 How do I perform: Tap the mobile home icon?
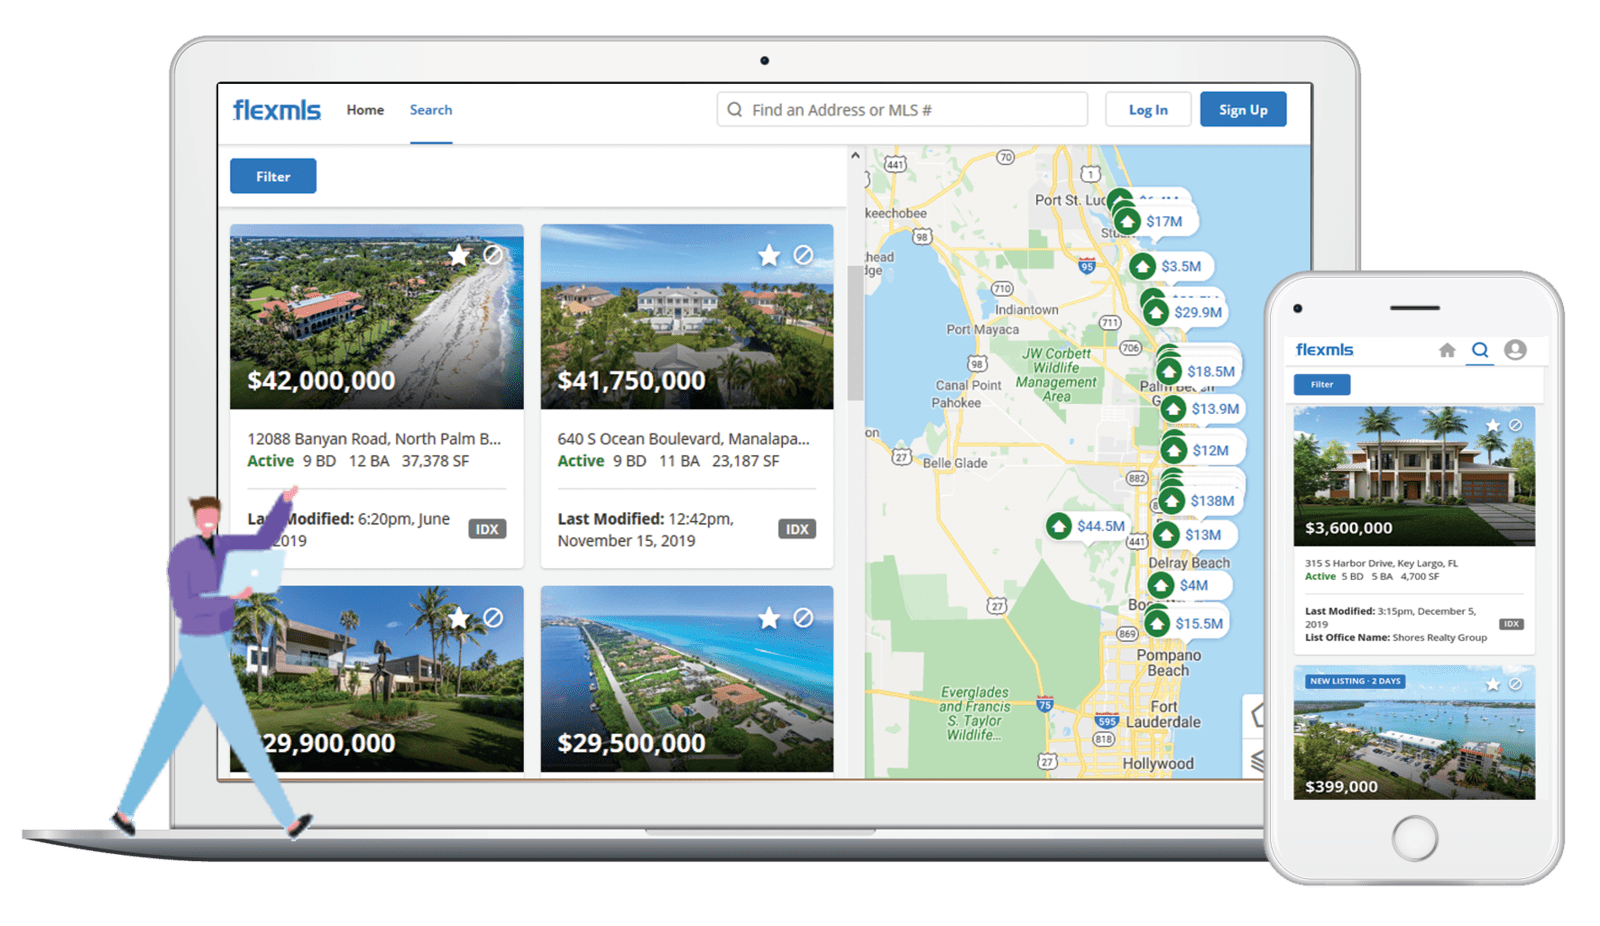[1447, 350]
